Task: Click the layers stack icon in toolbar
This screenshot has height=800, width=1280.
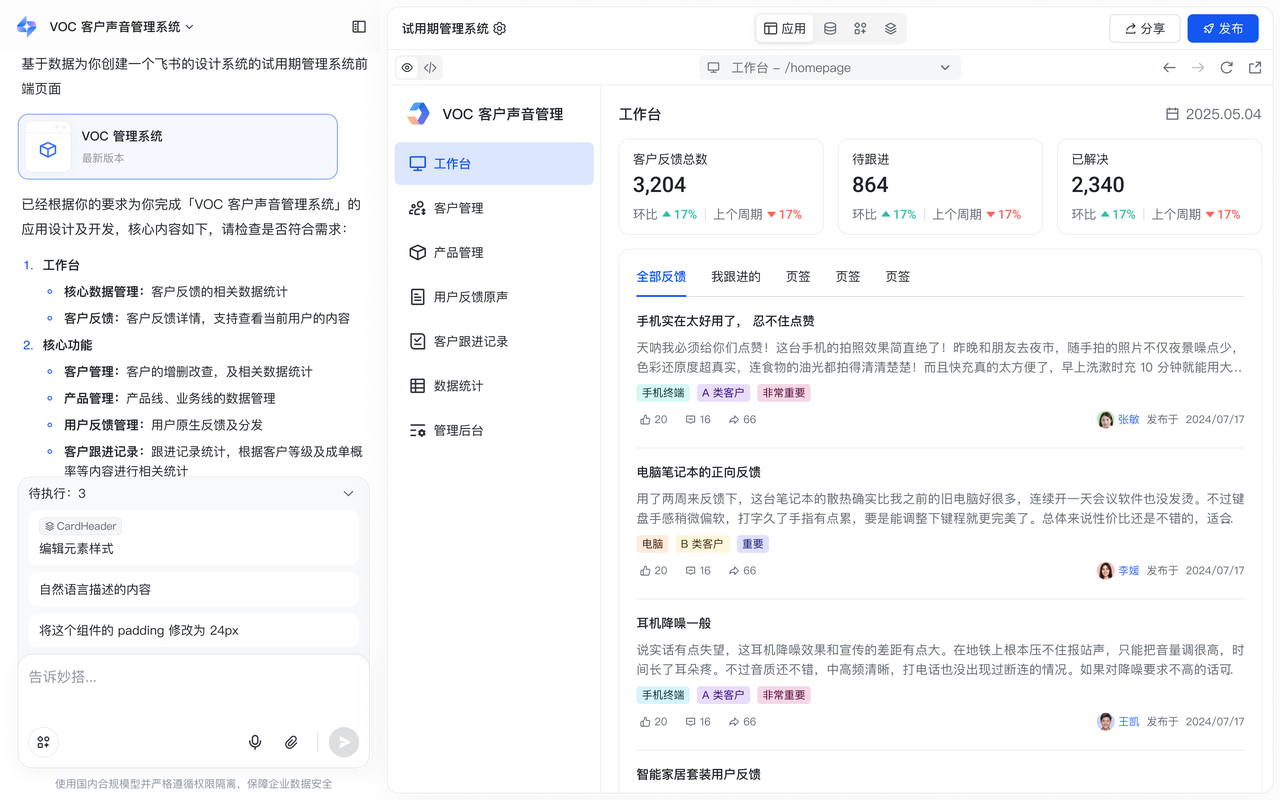Action: click(x=890, y=29)
